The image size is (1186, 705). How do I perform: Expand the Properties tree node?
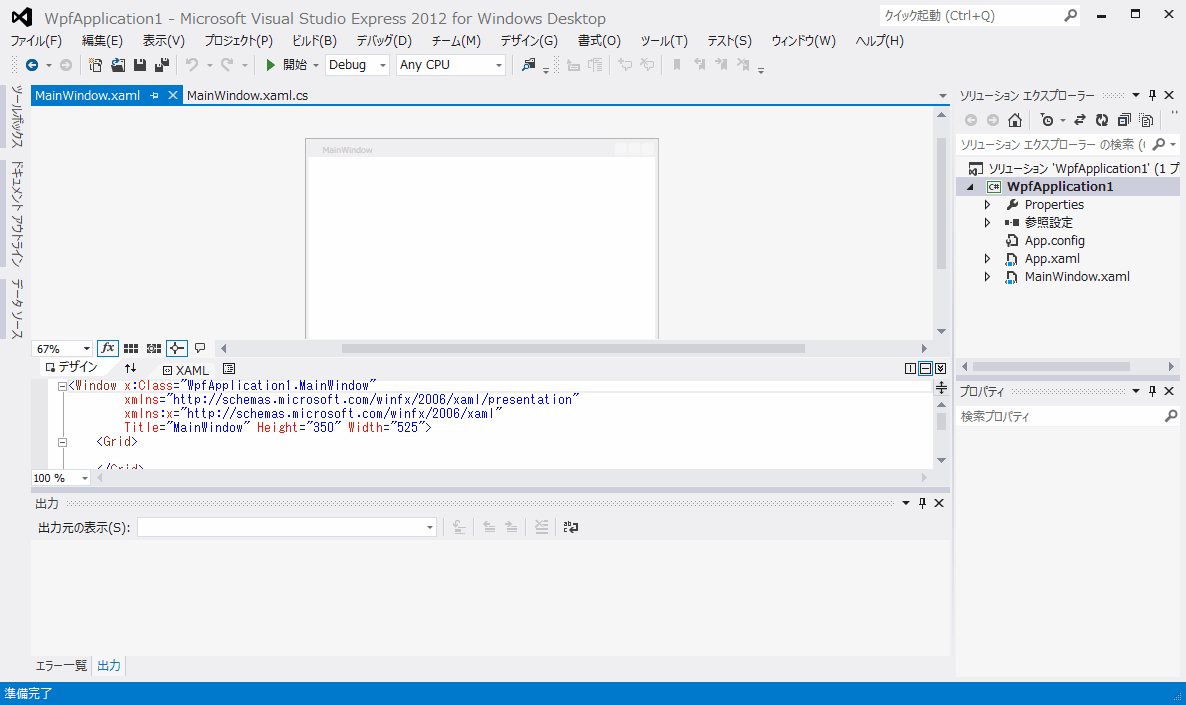(987, 205)
